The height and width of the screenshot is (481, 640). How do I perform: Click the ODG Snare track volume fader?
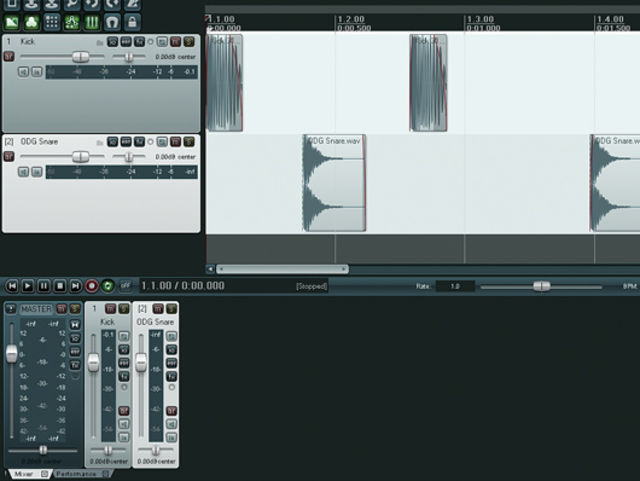80,157
